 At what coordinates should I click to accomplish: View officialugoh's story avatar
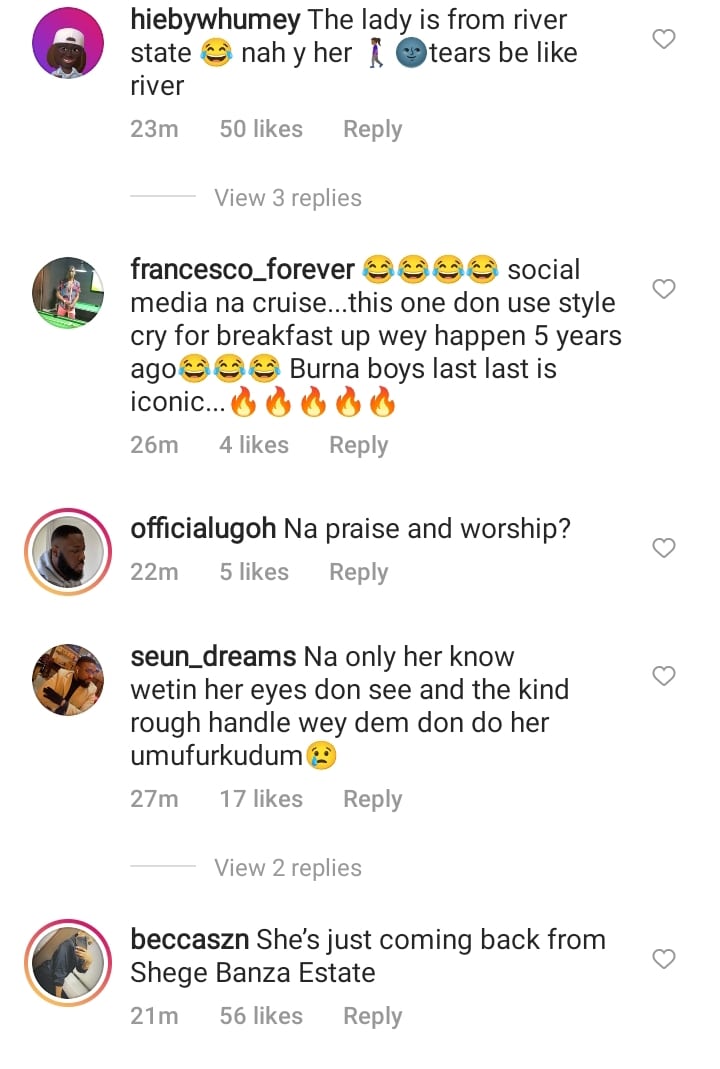(68, 553)
